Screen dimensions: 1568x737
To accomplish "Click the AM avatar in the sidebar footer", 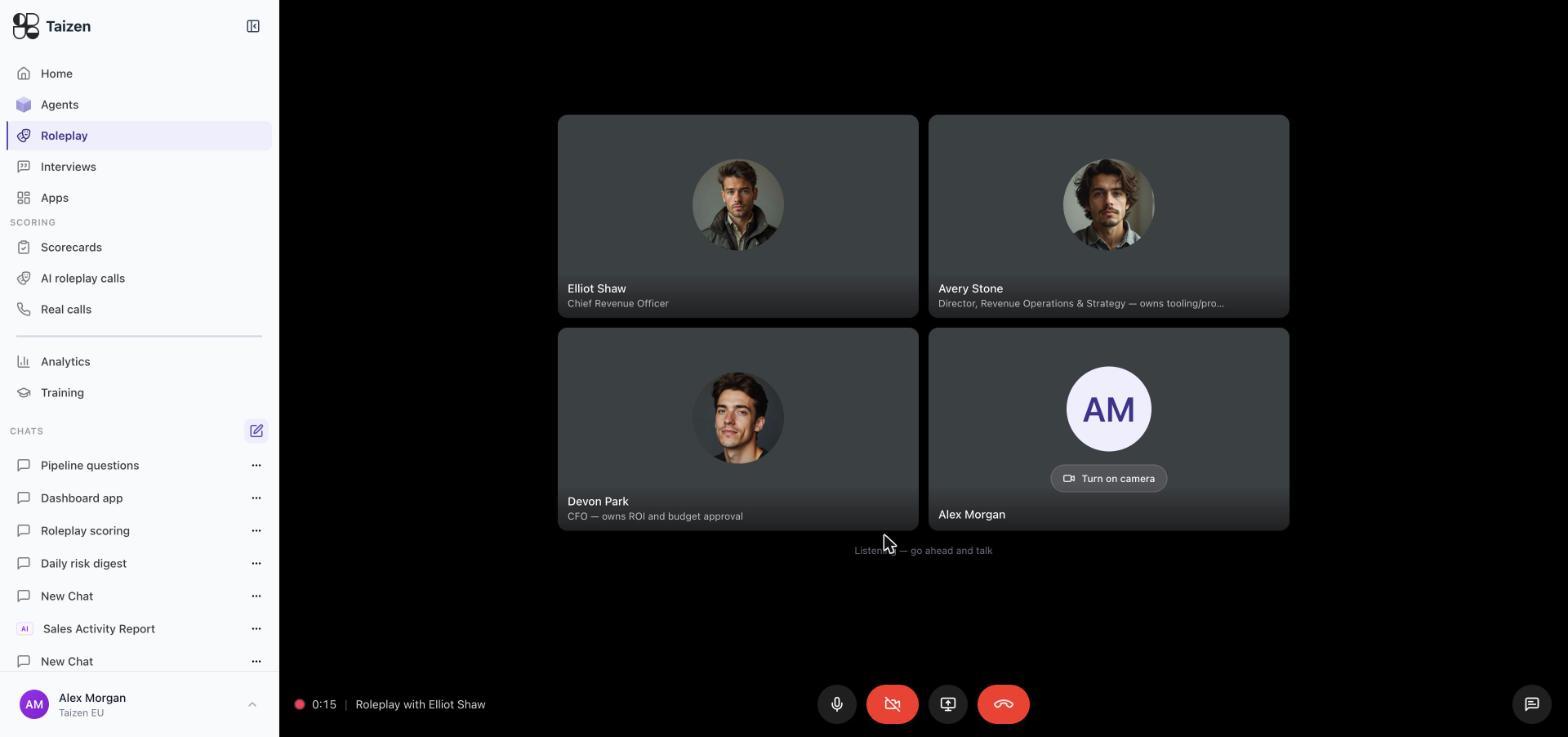I will pos(34,704).
